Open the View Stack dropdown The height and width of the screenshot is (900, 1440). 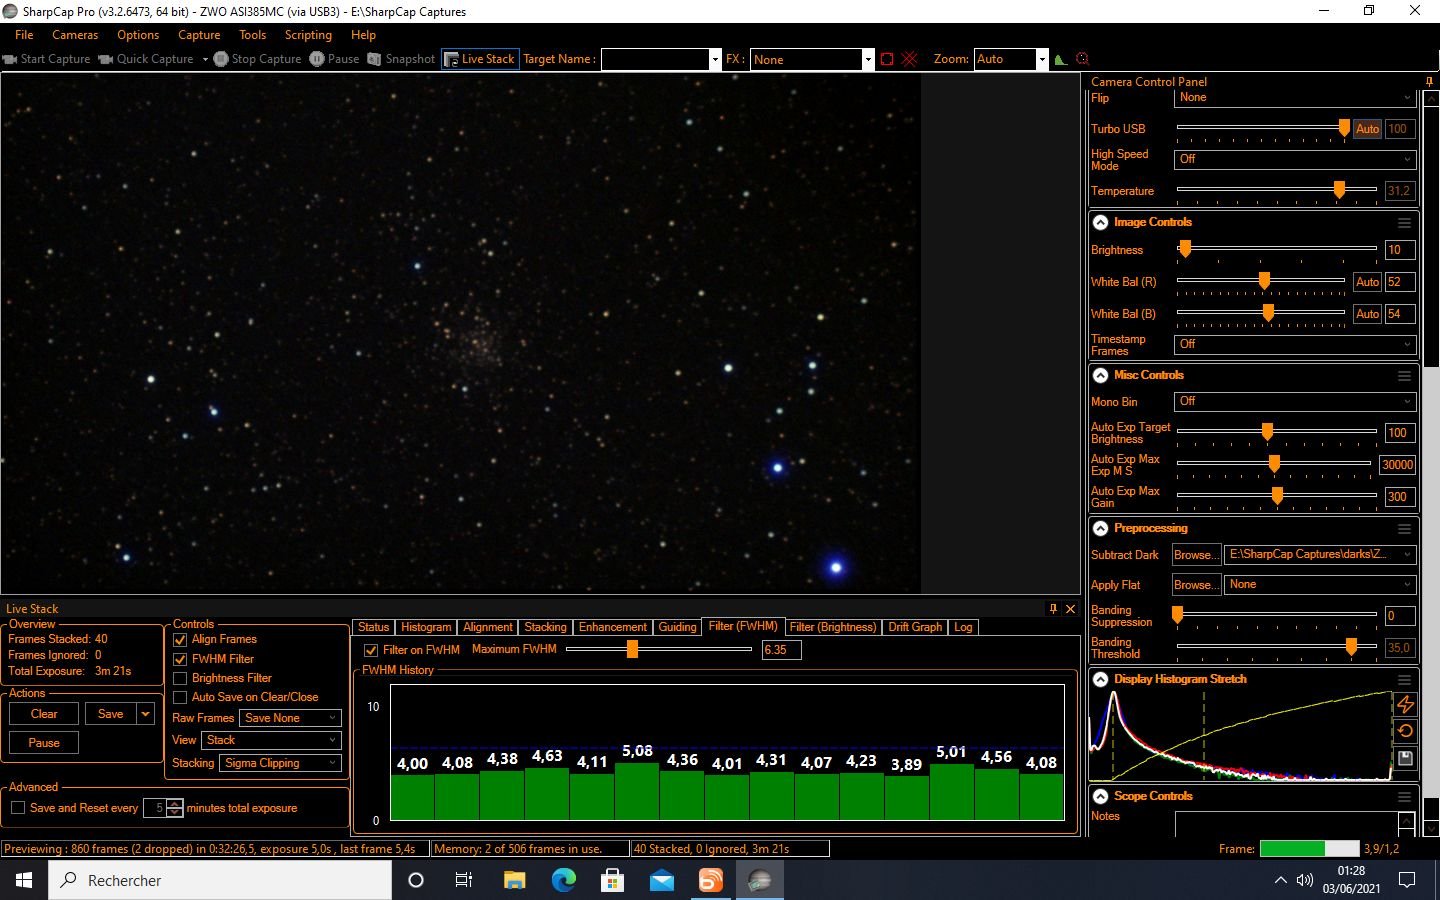coord(271,740)
